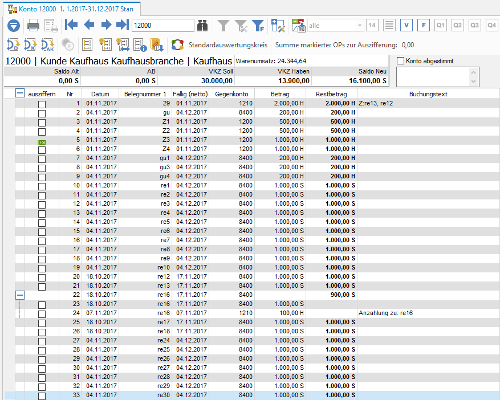Screen dimensions: 500x400
Task: Select the Q3 quarter button
Action: (x=475, y=25)
